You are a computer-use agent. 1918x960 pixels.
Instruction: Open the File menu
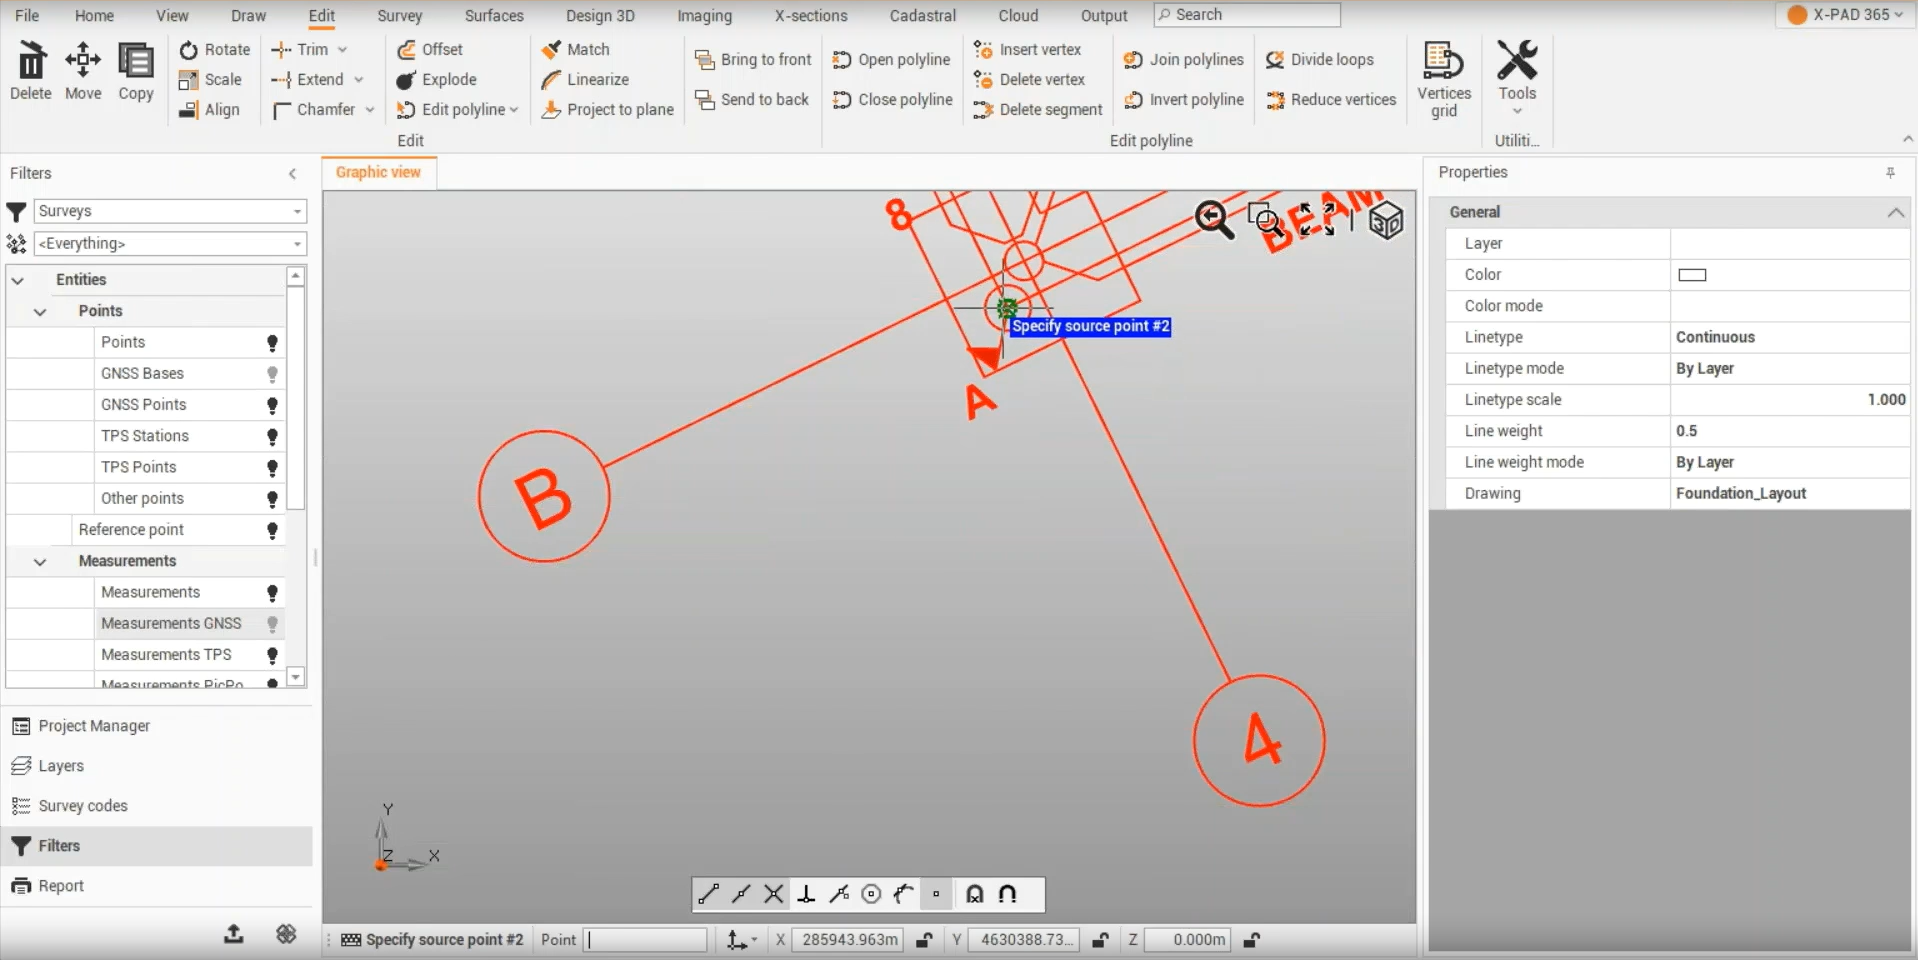pyautogui.click(x=27, y=16)
